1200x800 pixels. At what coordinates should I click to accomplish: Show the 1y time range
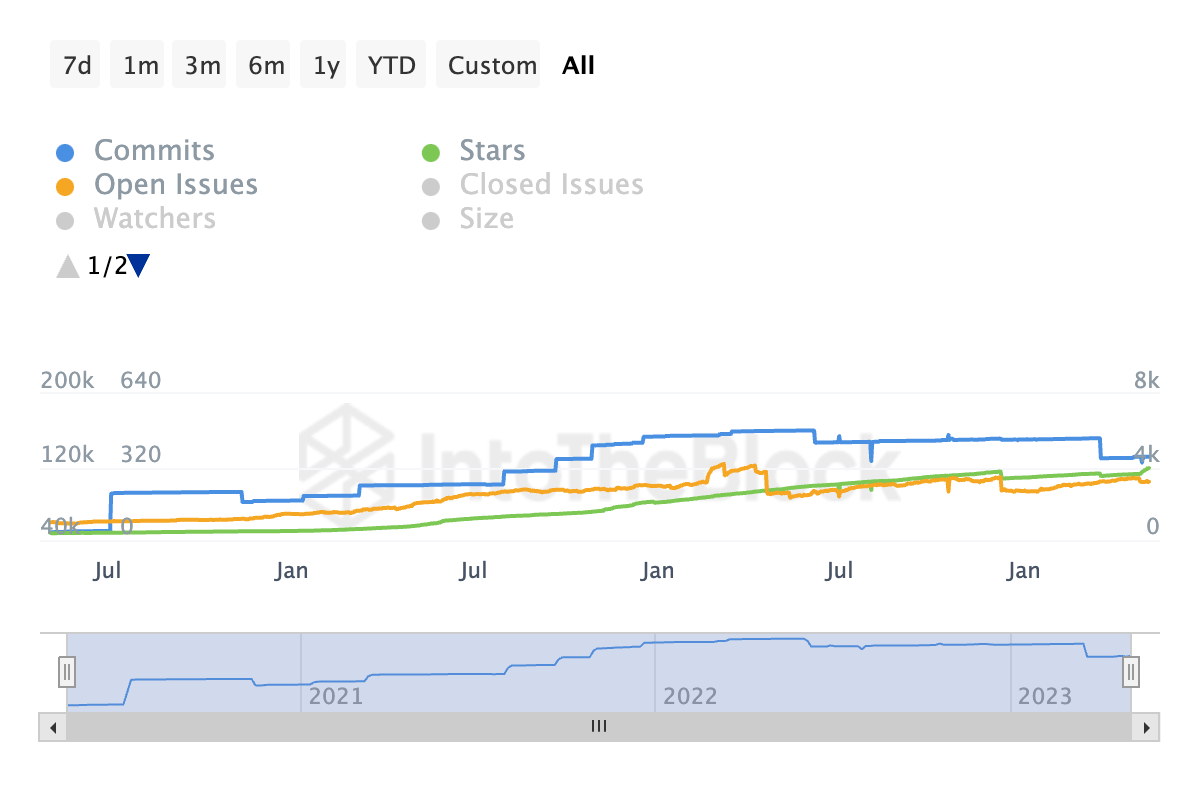click(326, 66)
